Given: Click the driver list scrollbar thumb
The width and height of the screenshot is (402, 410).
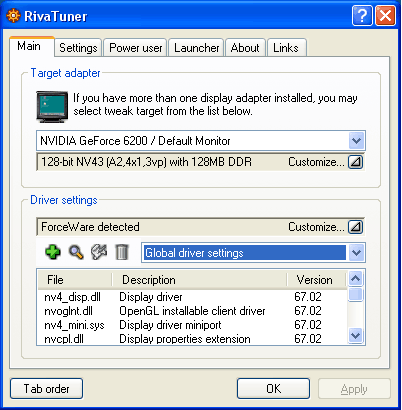Looking at the screenshot, I should pyautogui.click(x=356, y=294).
